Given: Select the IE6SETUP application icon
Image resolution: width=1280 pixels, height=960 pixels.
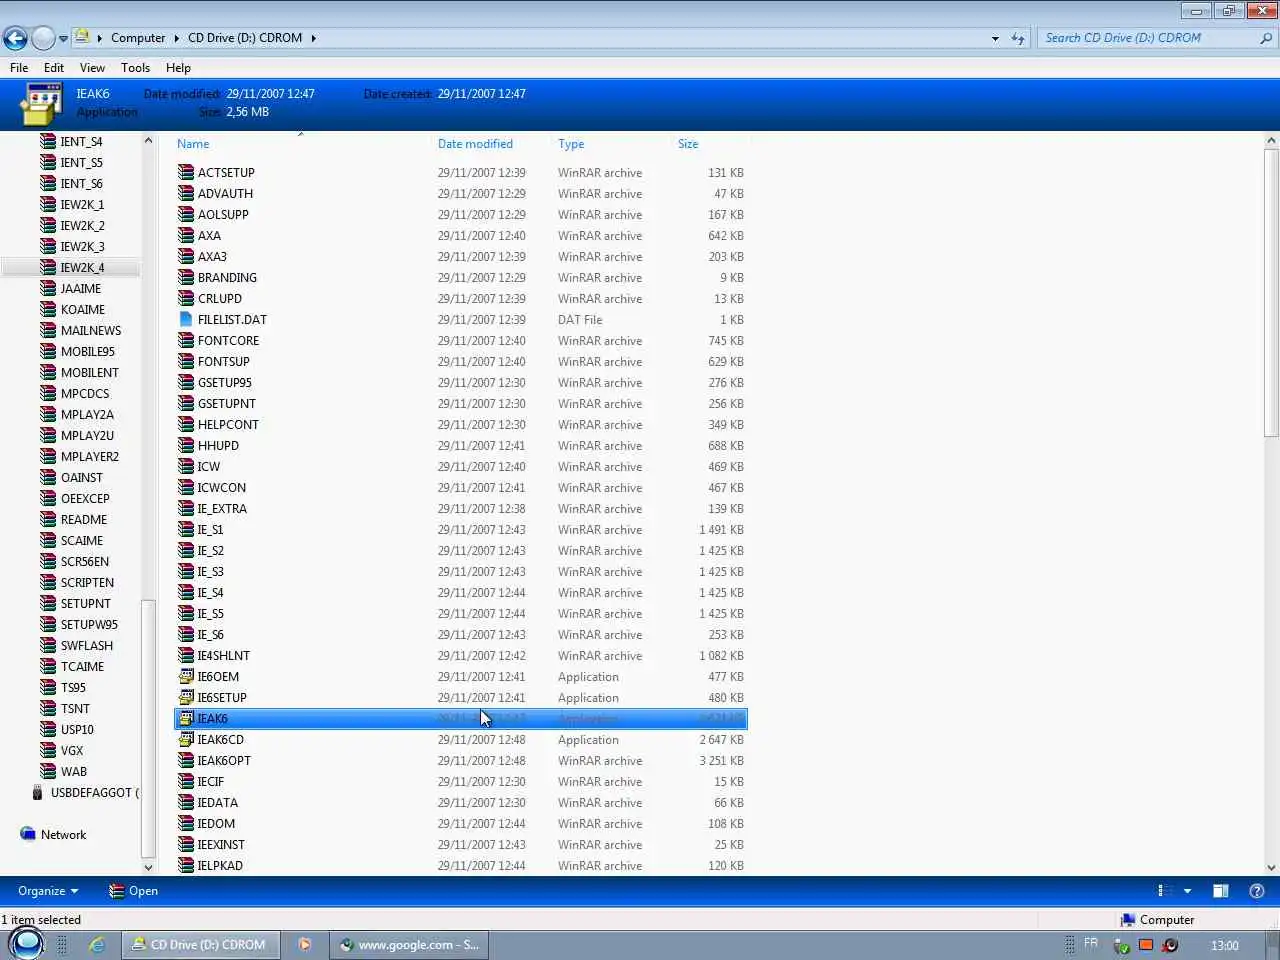Looking at the screenshot, I should (186, 697).
